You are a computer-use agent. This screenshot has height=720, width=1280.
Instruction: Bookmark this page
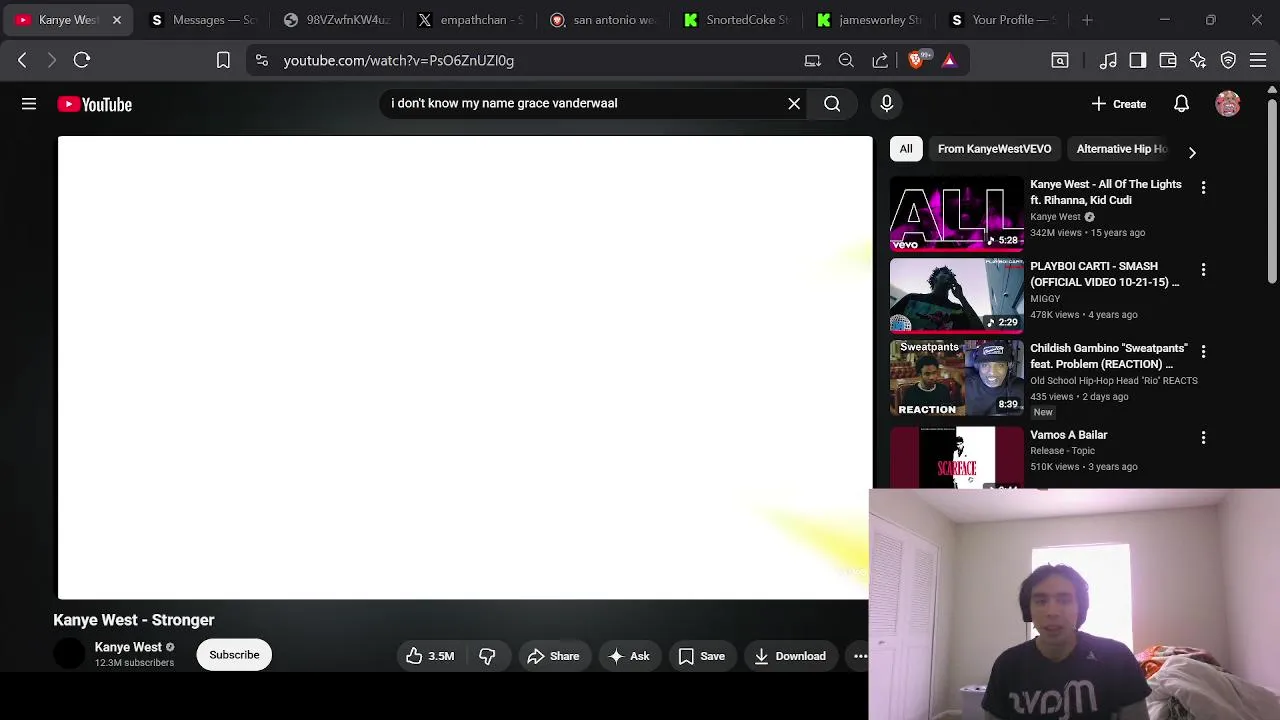[x=223, y=60]
